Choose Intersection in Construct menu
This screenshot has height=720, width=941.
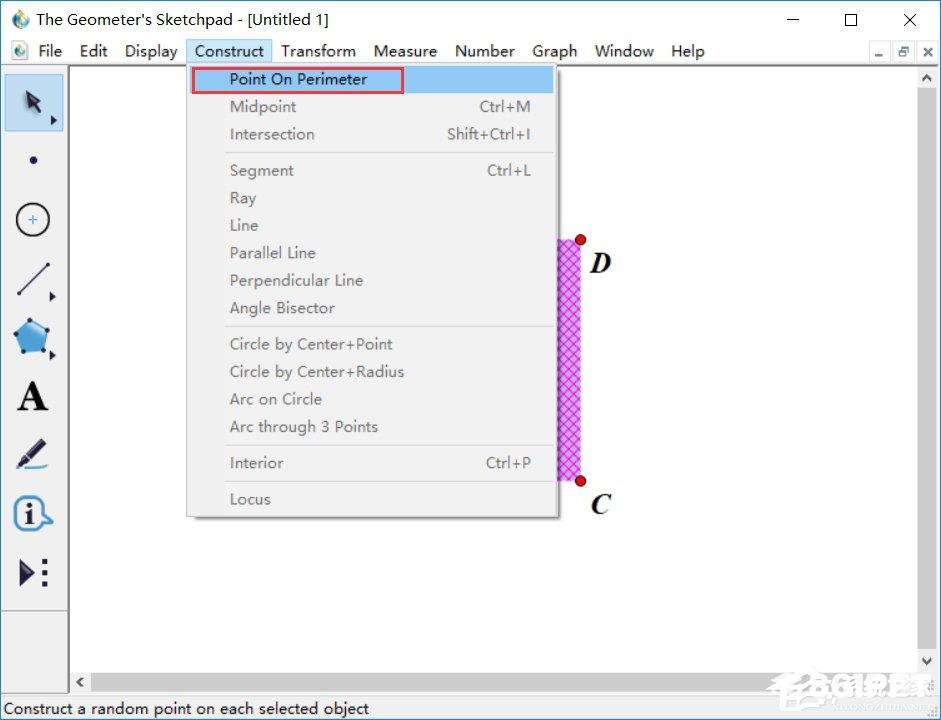pos(372,134)
